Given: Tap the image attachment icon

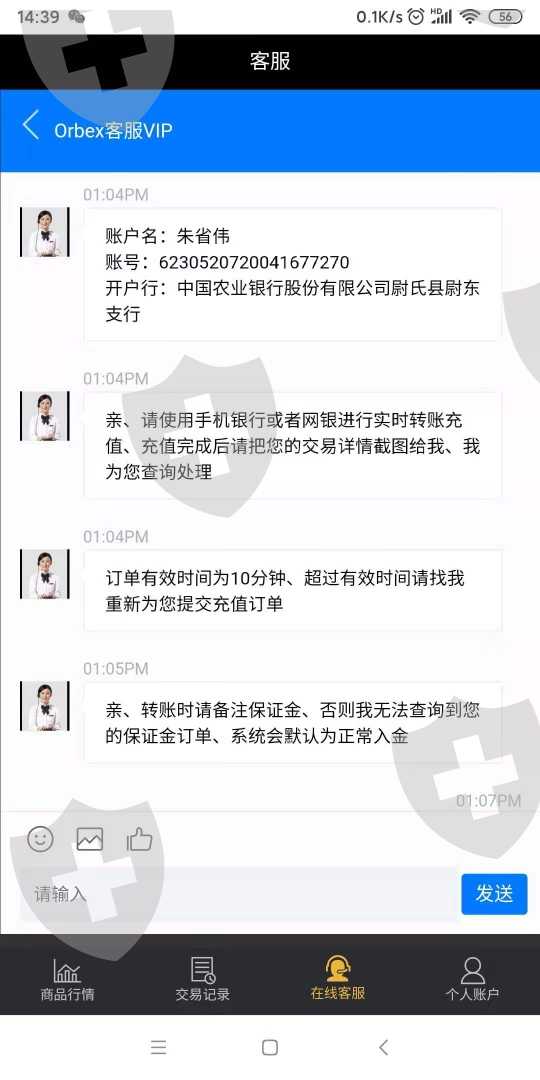Looking at the screenshot, I should coord(90,839).
